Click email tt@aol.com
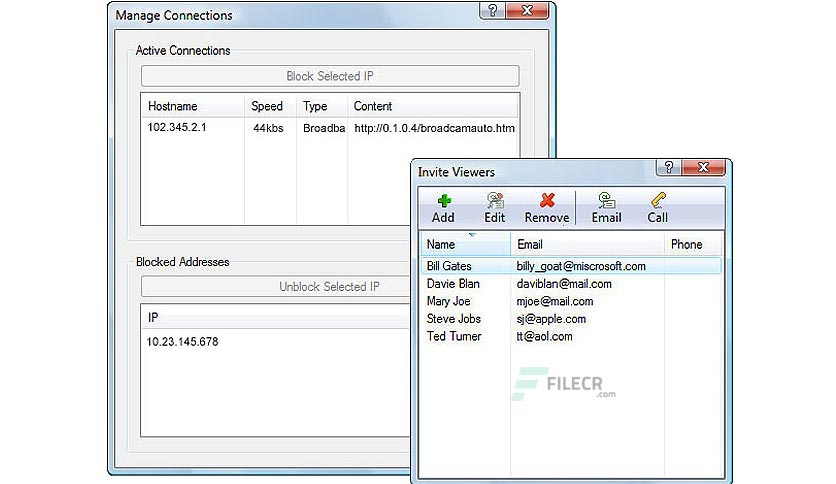 (x=544, y=336)
